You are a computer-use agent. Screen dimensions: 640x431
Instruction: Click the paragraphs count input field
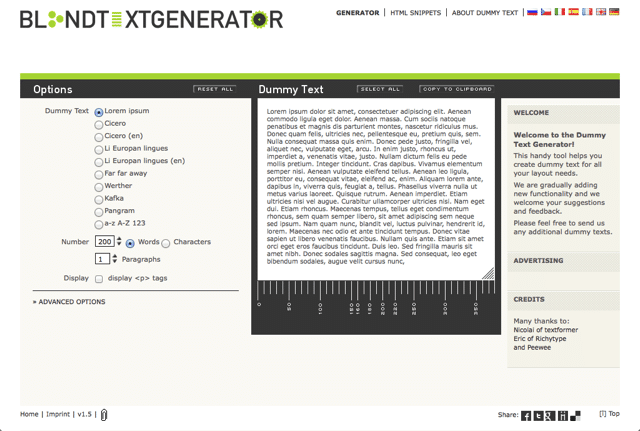102,259
